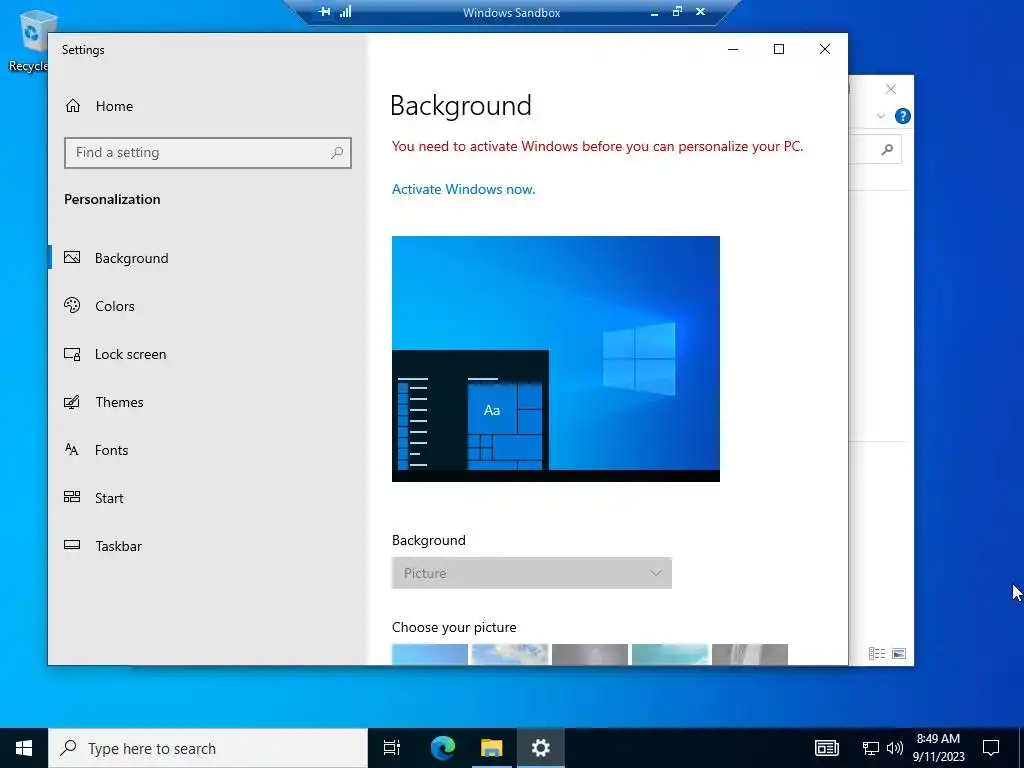Switch background window to large icons view
This screenshot has width=1024, height=768.
pos(899,653)
